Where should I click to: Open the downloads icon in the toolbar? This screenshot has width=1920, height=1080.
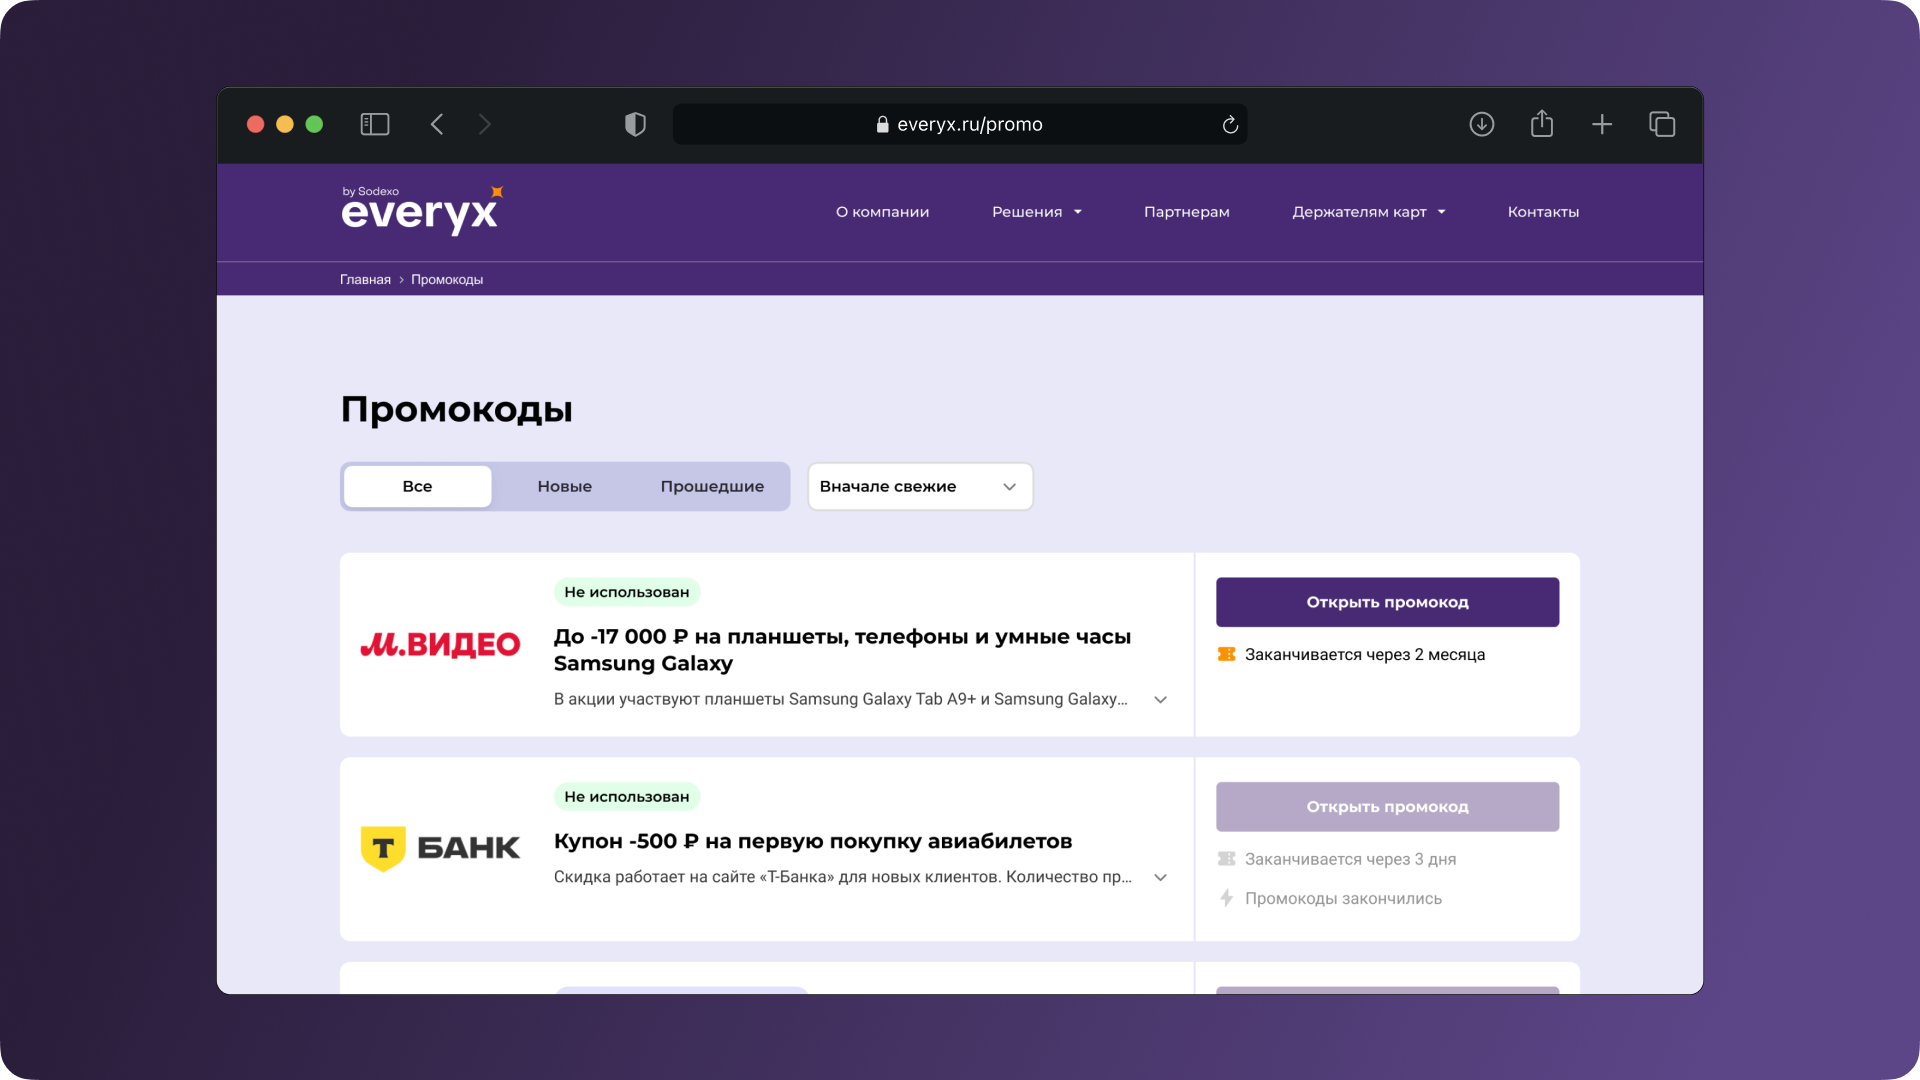click(x=1481, y=124)
